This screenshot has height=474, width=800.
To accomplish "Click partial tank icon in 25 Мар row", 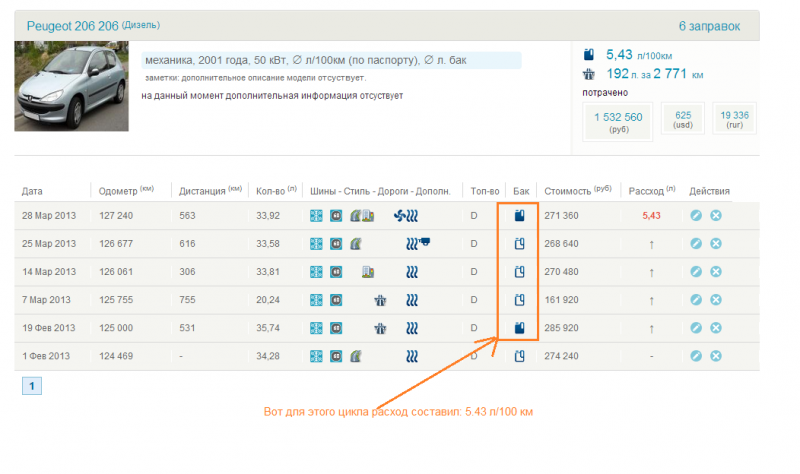I will [518, 243].
